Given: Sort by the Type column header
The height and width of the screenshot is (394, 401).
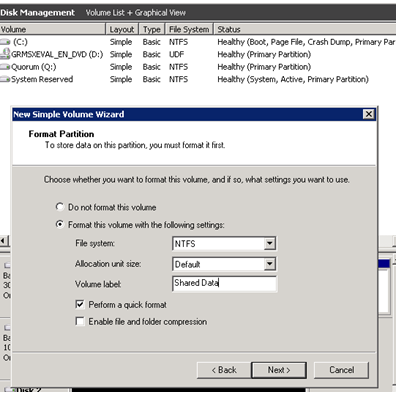Looking at the screenshot, I should [152, 29].
